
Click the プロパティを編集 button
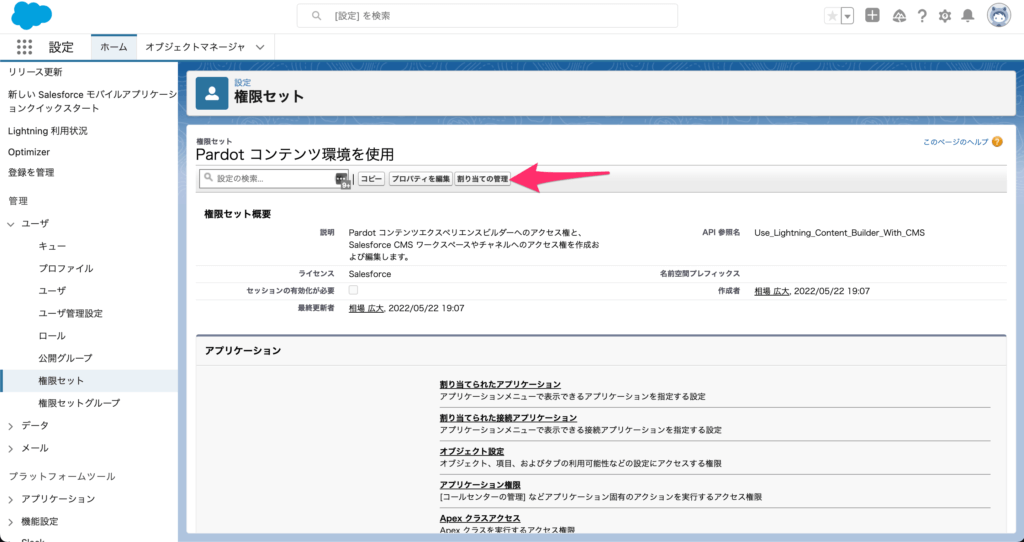pos(421,179)
